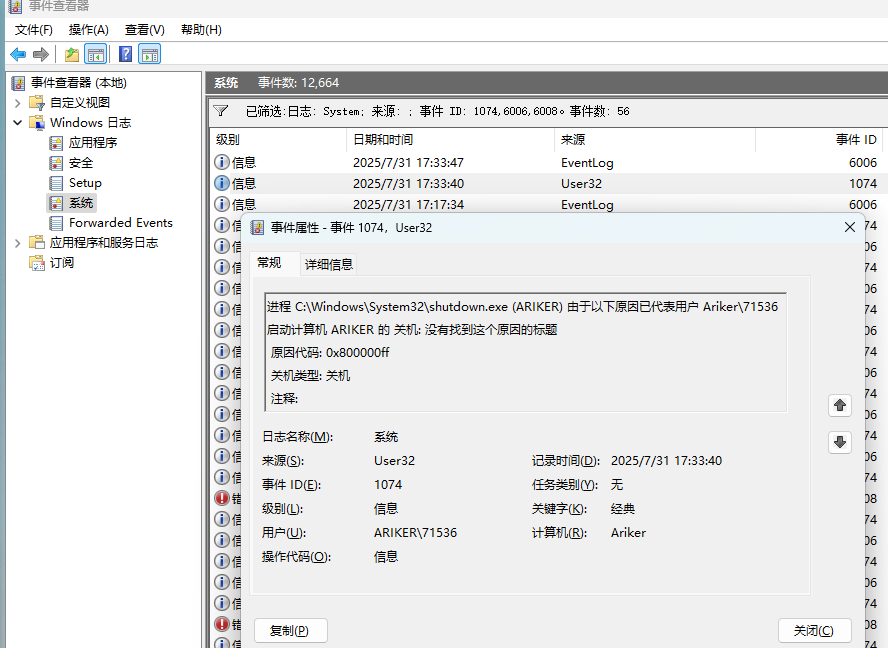
Task: Select 事件查看器 (本地) root node
Action: point(79,83)
